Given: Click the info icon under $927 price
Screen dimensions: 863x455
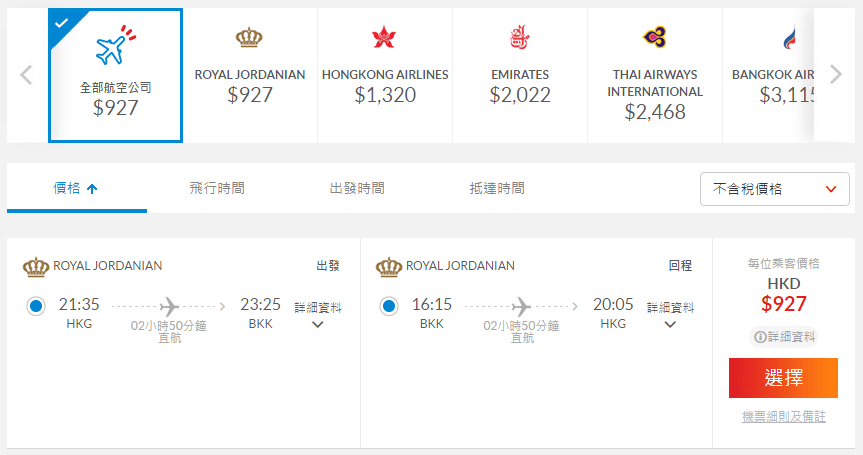Looking at the screenshot, I should (x=761, y=337).
